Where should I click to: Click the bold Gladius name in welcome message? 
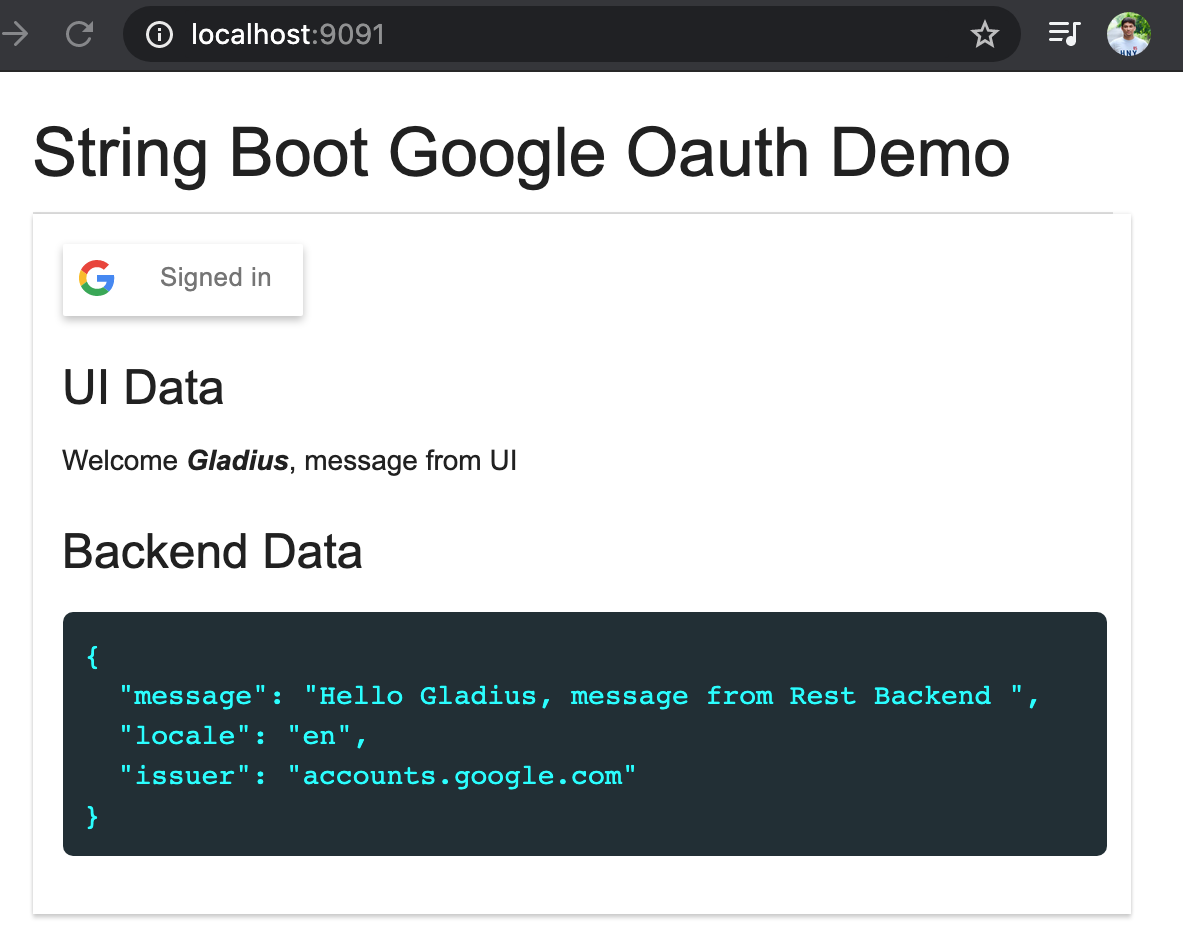point(238,460)
